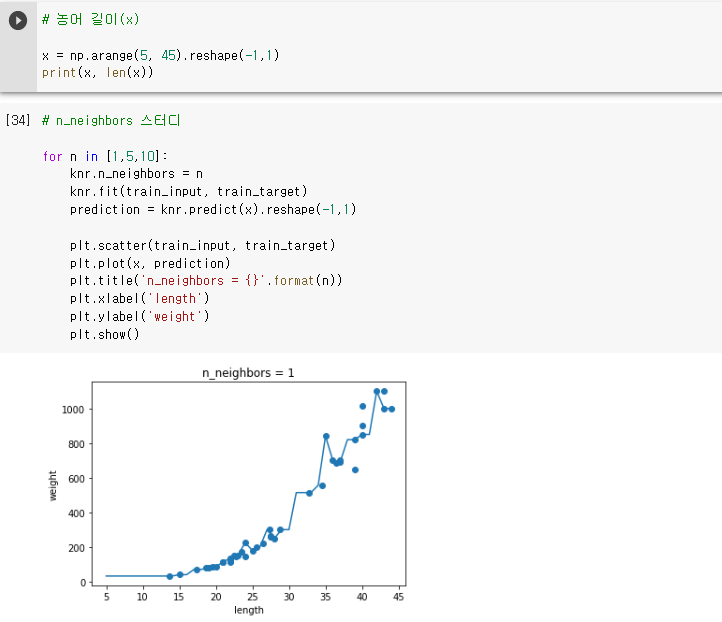Viewport: 722px width, 622px height.
Task: Click the line 'plt.plot(x, prediction)'
Action: tap(150, 263)
